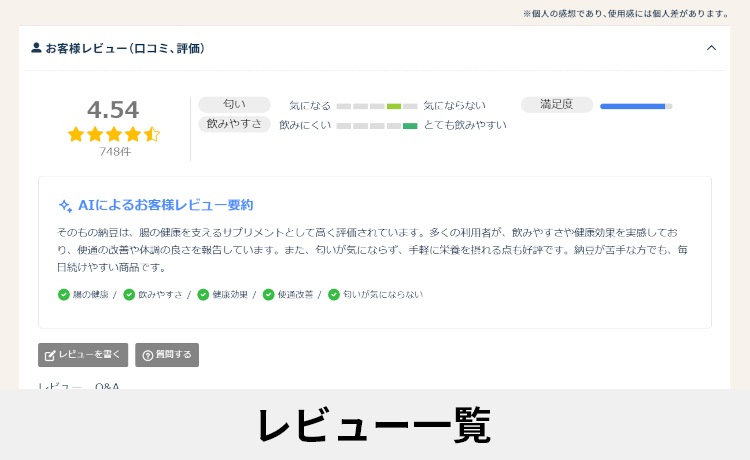The width and height of the screenshot is (750, 460).
Task: Click the sparkle icon next to AIによるお客様レビュー要約
Action: coord(65,206)
